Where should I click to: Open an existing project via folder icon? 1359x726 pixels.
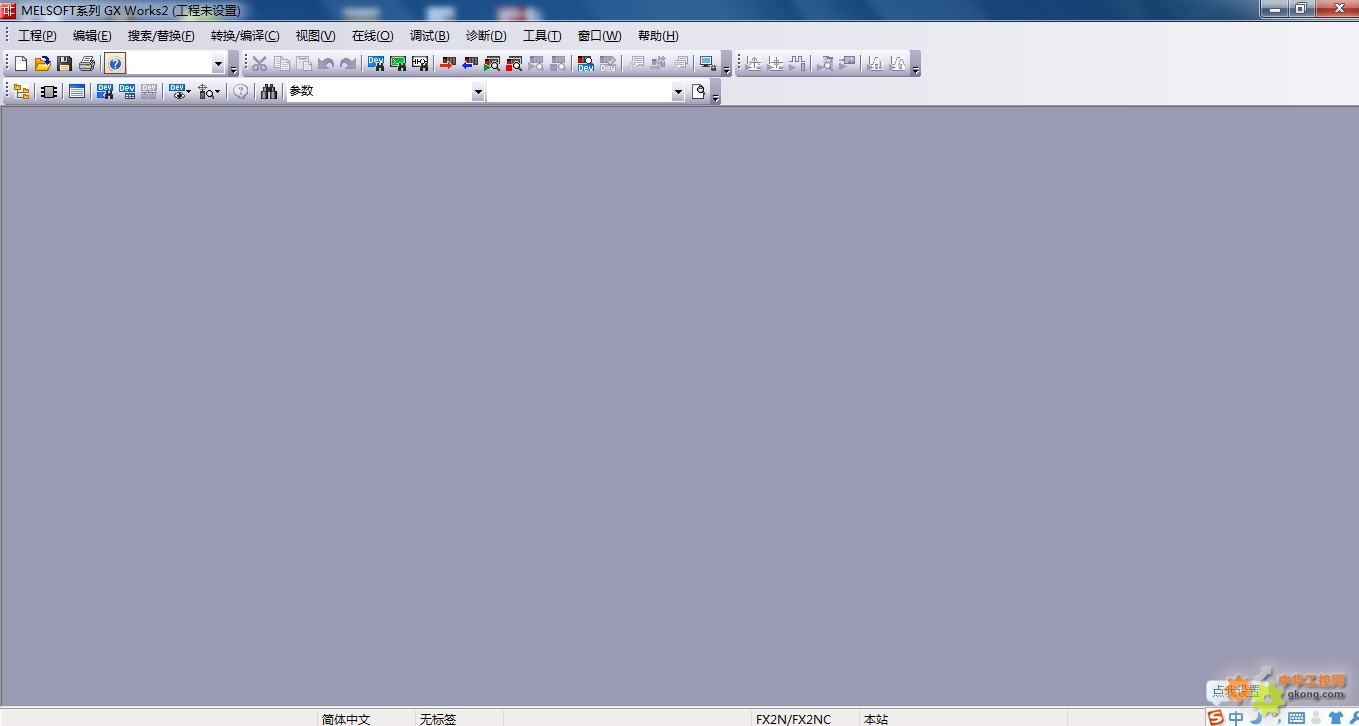[x=43, y=64]
